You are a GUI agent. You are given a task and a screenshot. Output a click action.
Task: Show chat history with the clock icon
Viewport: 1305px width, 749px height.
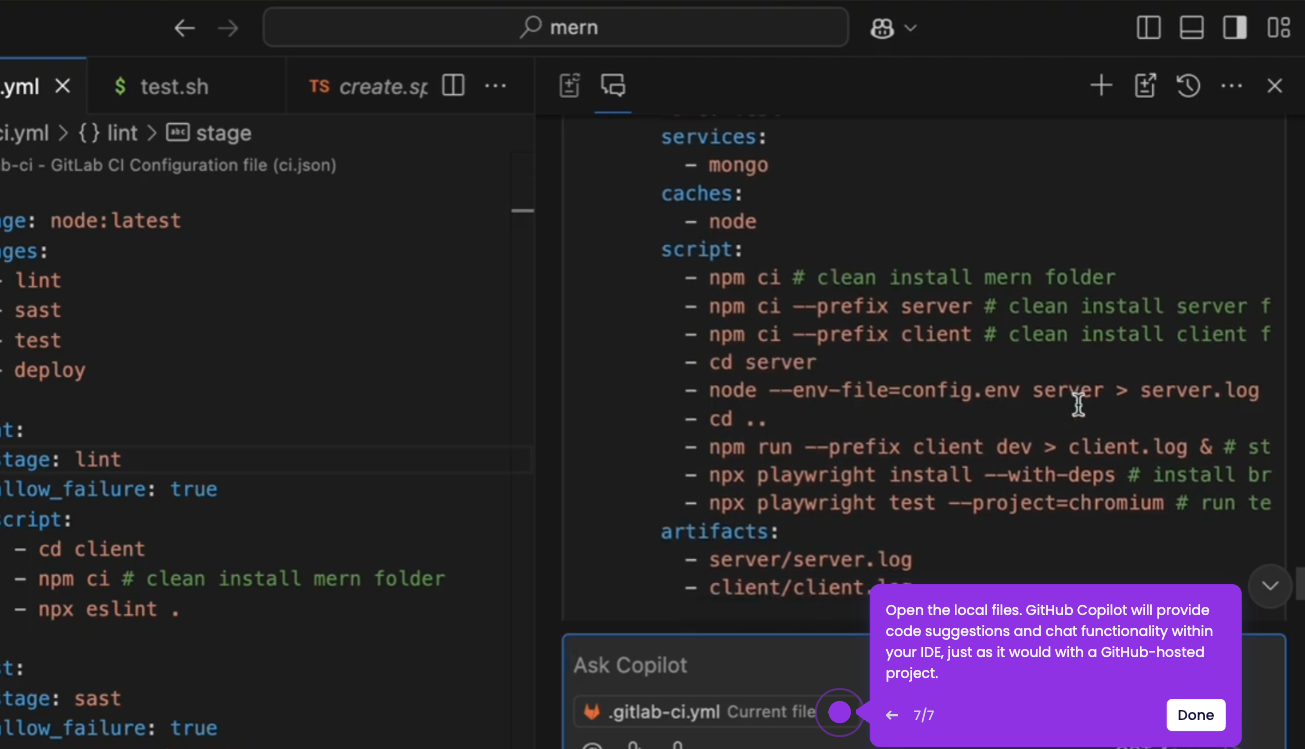coord(1188,86)
